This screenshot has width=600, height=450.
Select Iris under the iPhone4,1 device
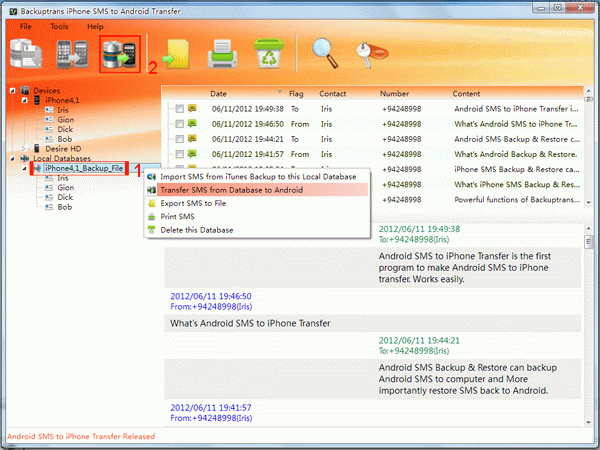coord(63,110)
